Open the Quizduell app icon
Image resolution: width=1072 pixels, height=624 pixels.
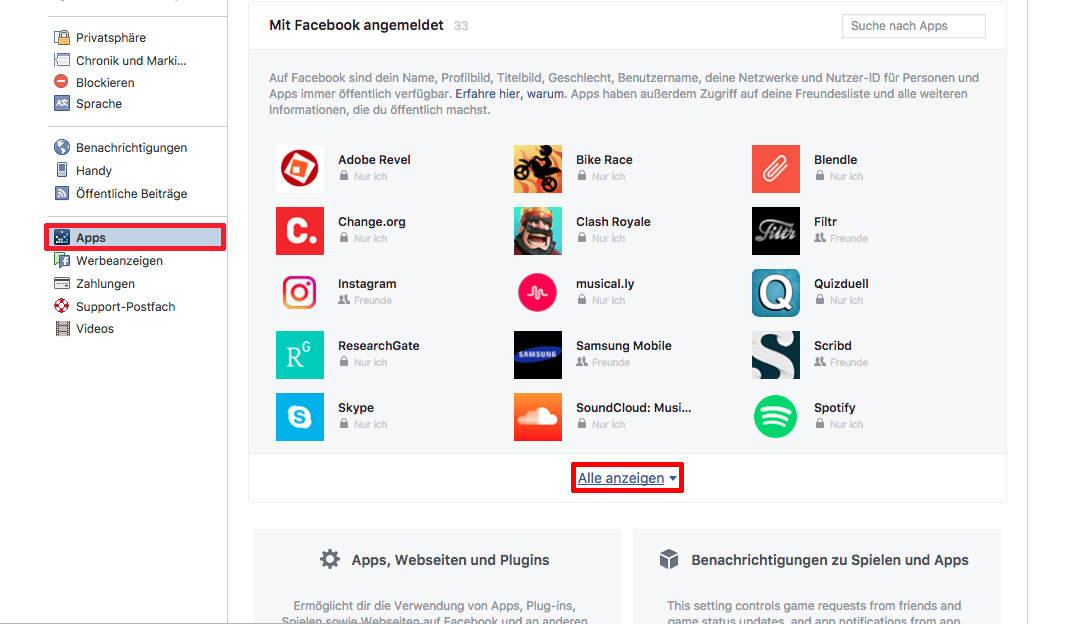[x=775, y=293]
